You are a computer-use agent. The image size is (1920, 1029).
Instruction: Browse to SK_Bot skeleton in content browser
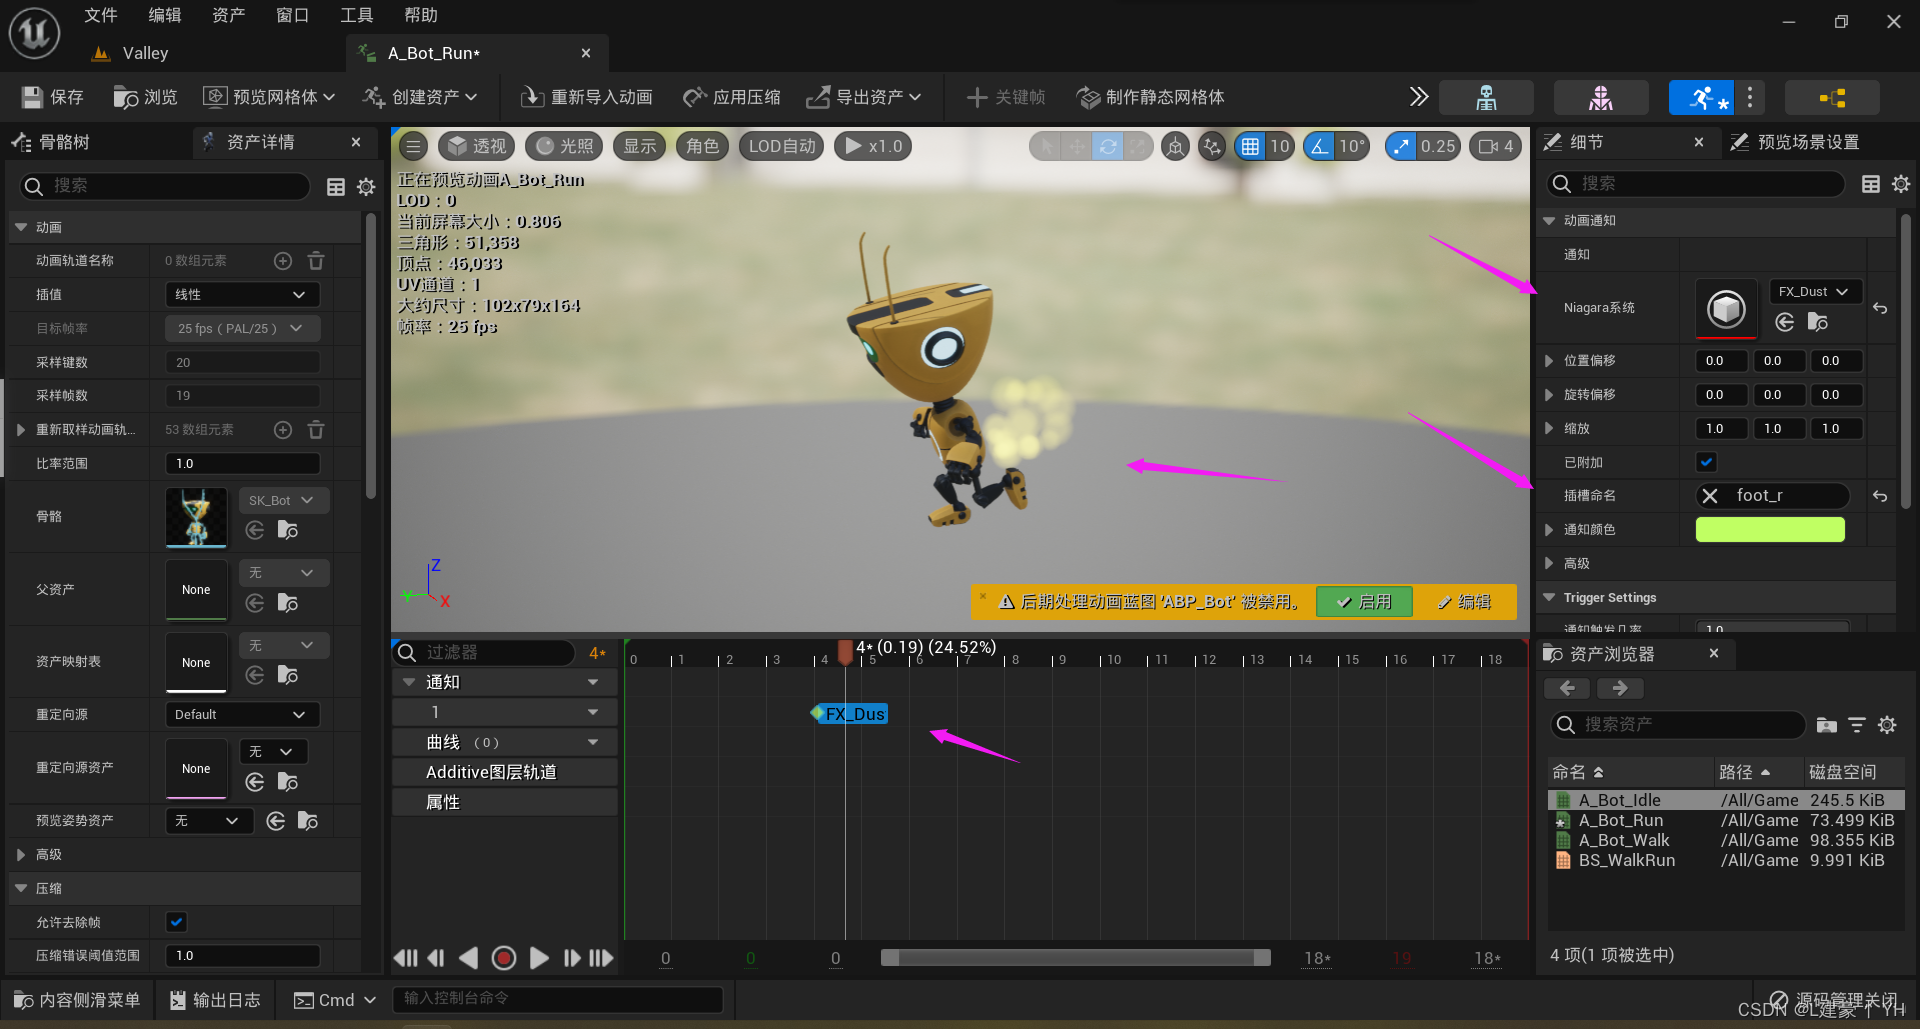288,530
